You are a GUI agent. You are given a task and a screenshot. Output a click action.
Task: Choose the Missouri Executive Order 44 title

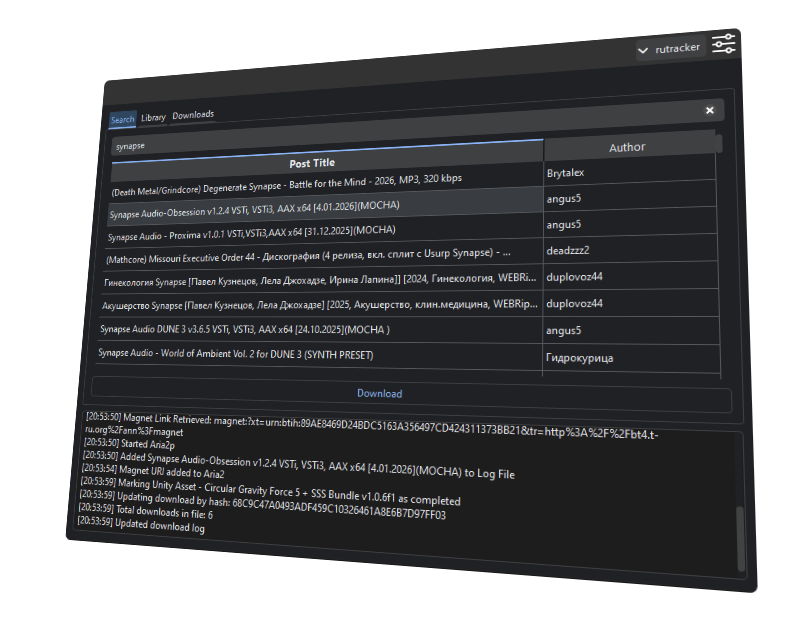(x=300, y=257)
